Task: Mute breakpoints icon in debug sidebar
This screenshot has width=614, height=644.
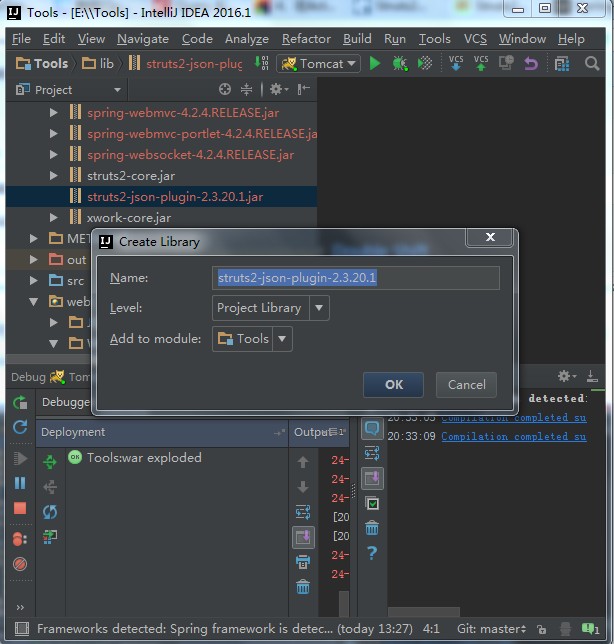Action: click(20, 564)
